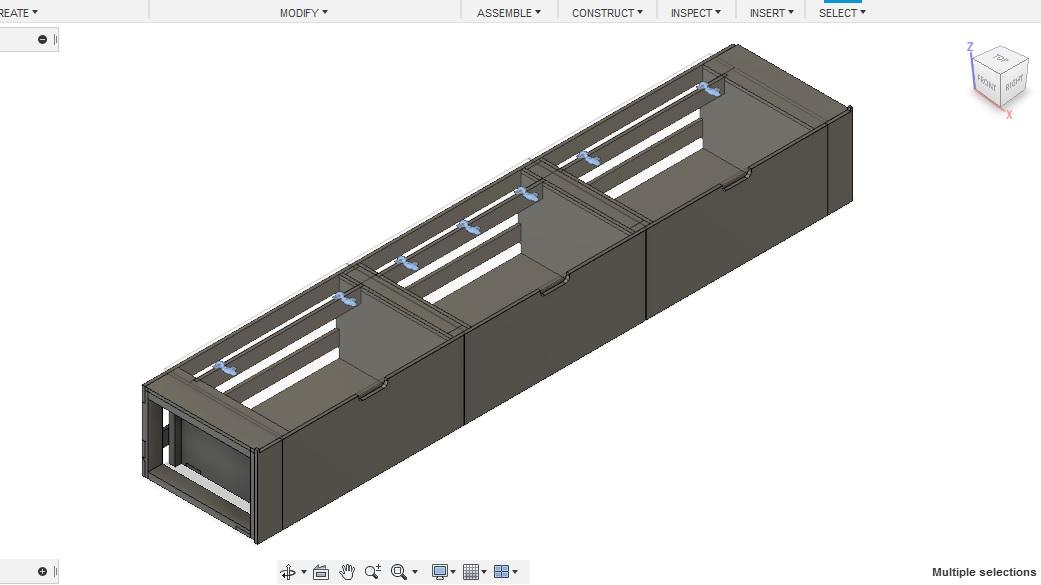Expand the Display Settings dropdown arrow

(x=453, y=572)
